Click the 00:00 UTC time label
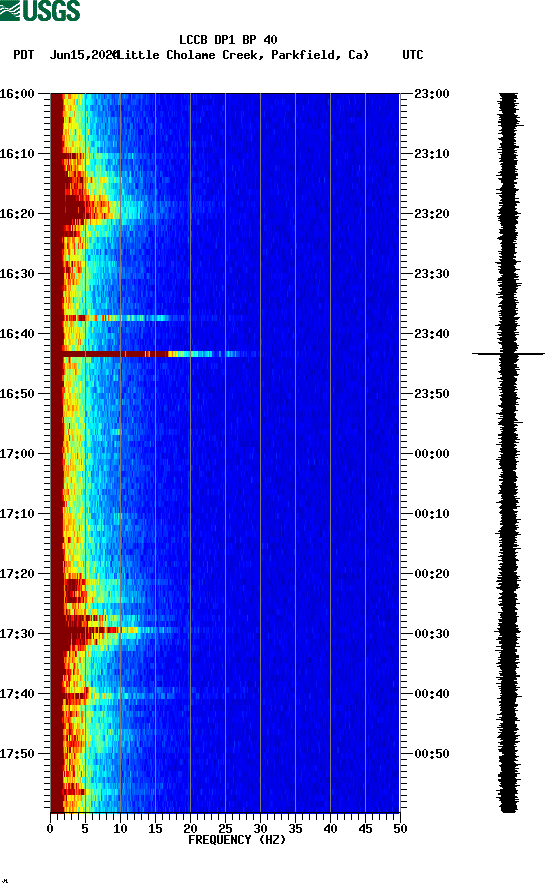The image size is (552, 892). pos(432,454)
